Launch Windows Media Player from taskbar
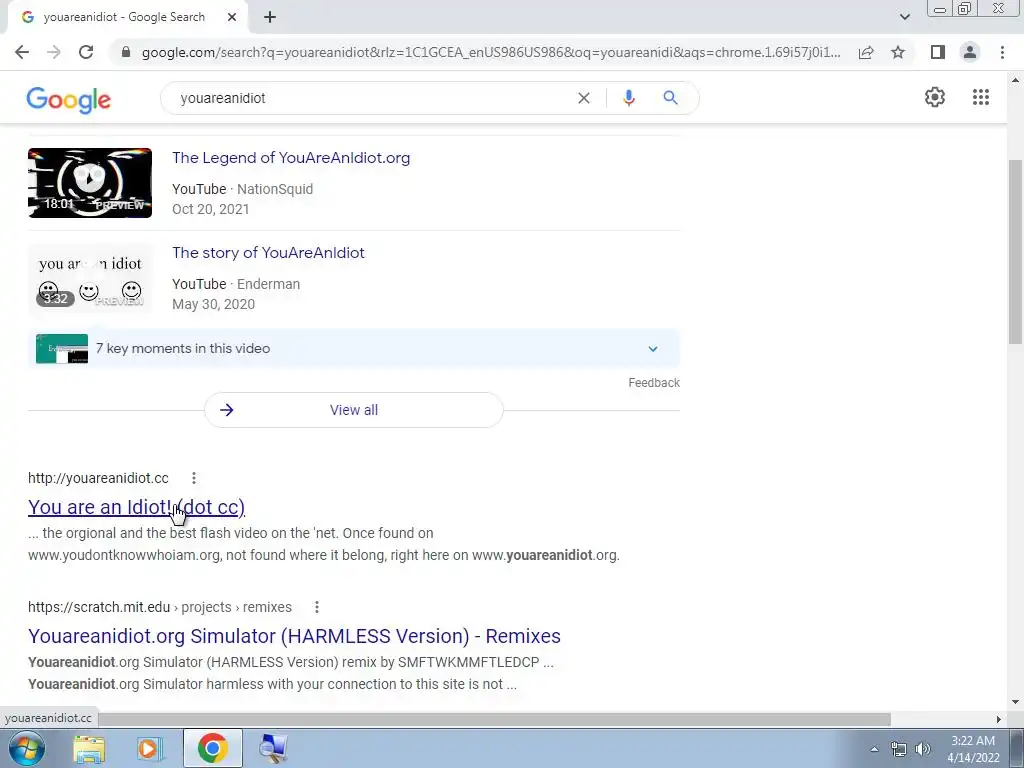 (x=150, y=748)
